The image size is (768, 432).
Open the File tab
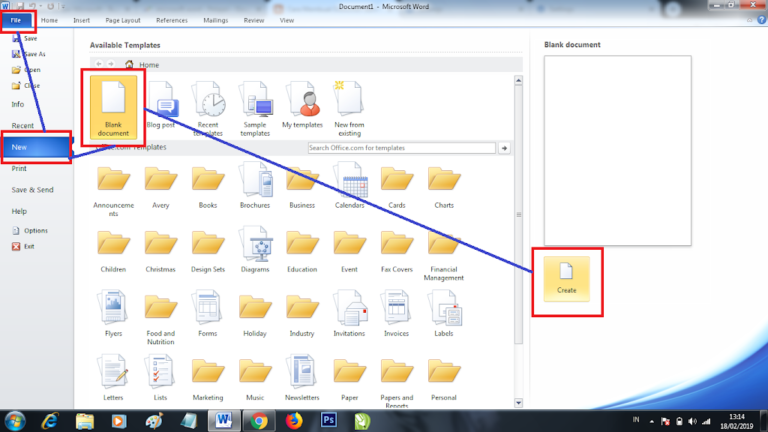tap(17, 19)
